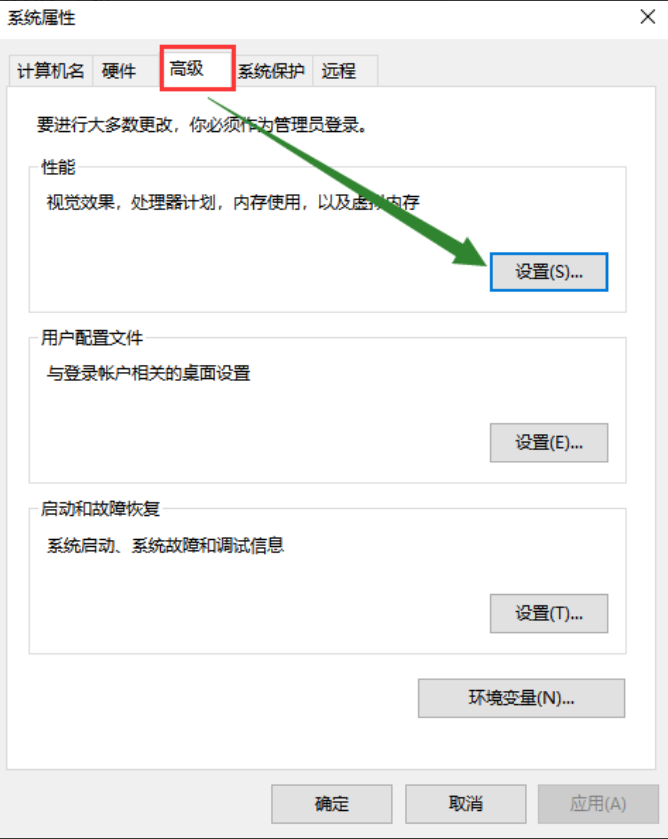Viewport: 668px width, 839px height.
Task: Click the 系统属性 title bar text
Action: [x=41, y=18]
